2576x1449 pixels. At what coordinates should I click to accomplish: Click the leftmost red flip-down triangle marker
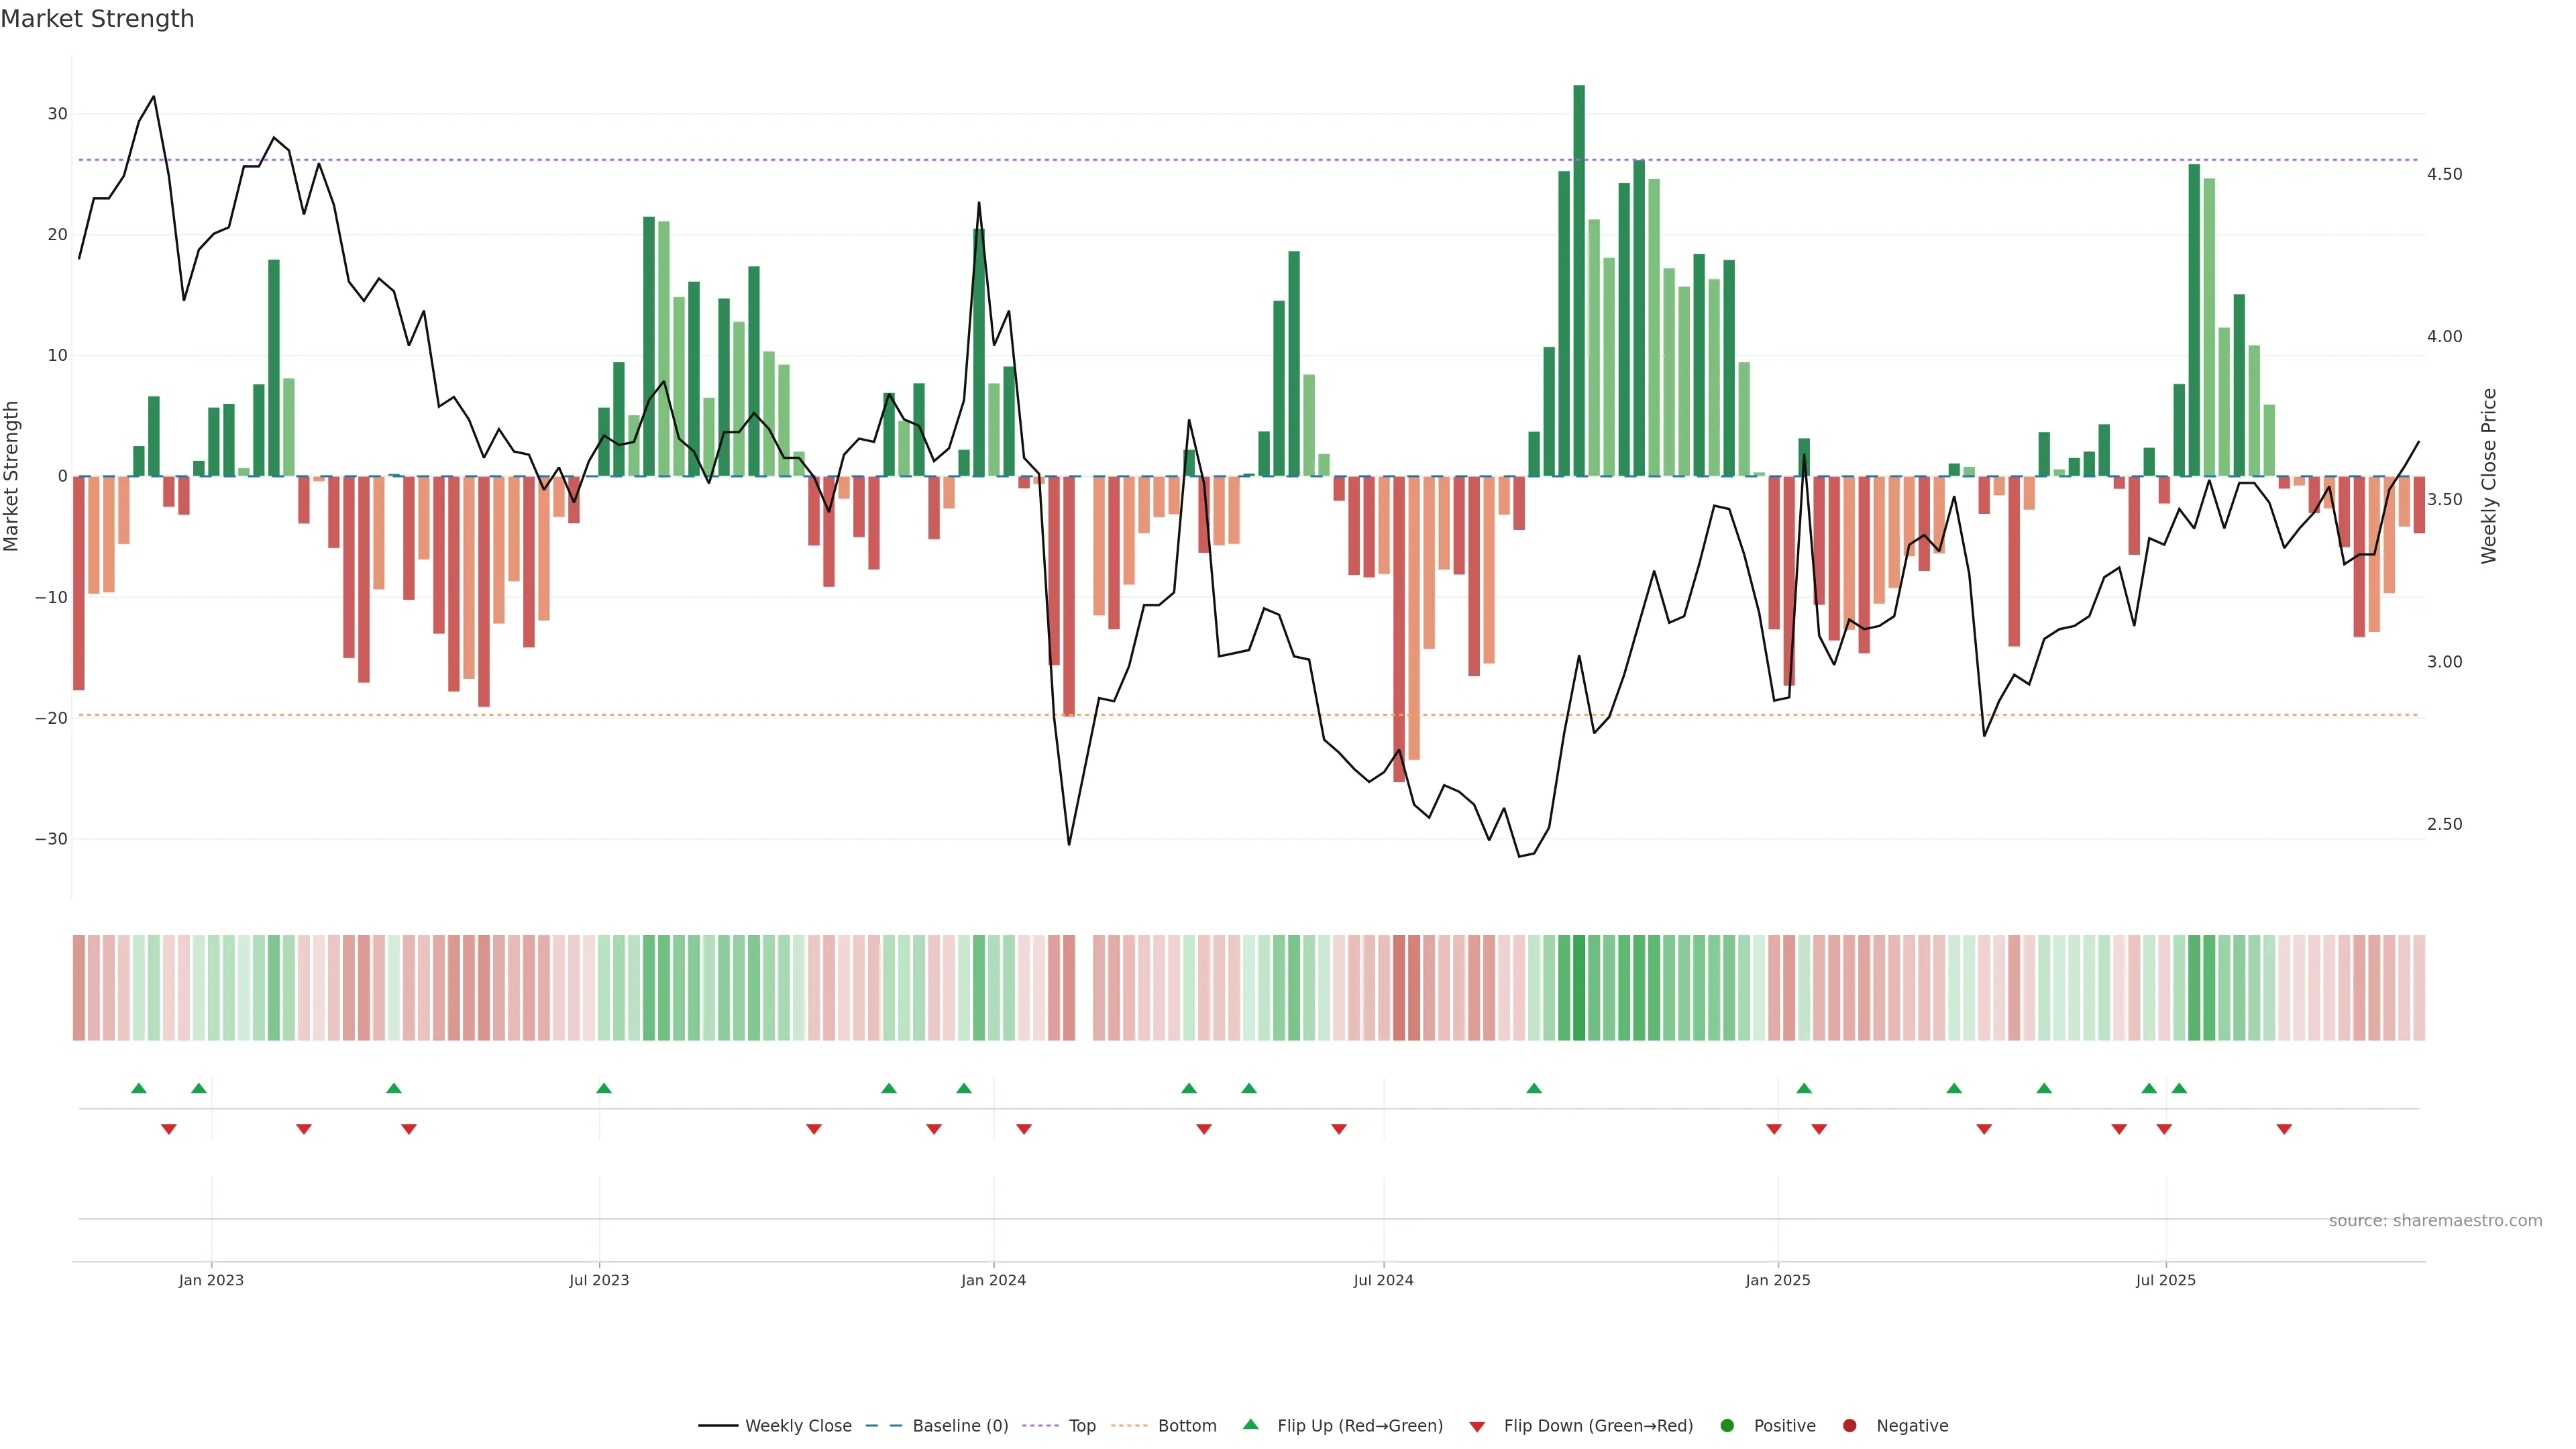point(169,1129)
